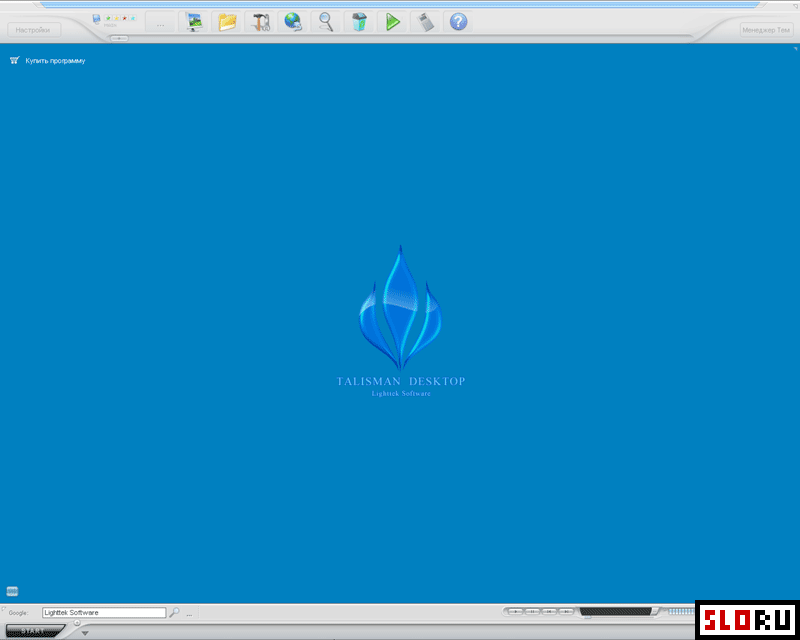Click the small computer icon near the stars

[x=96, y=19]
